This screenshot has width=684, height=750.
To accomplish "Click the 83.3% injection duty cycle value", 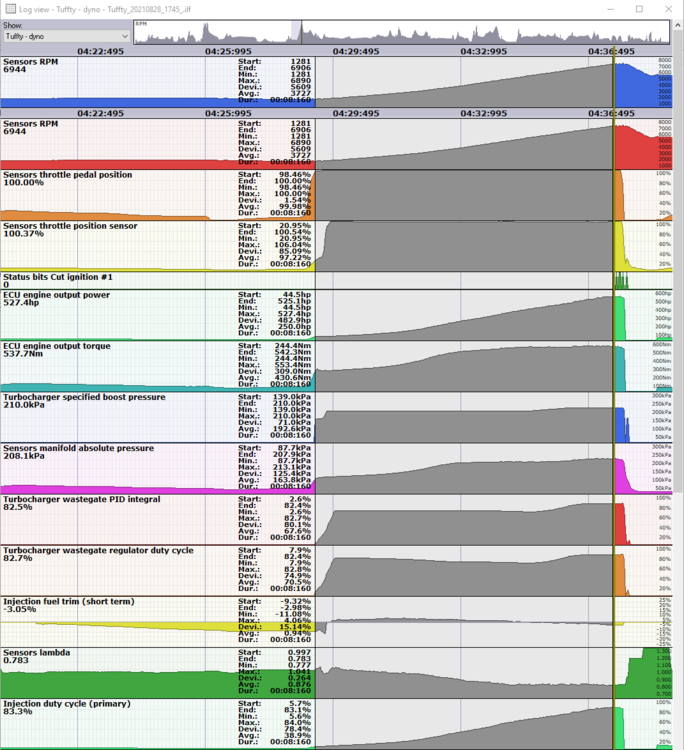I will coord(18,712).
